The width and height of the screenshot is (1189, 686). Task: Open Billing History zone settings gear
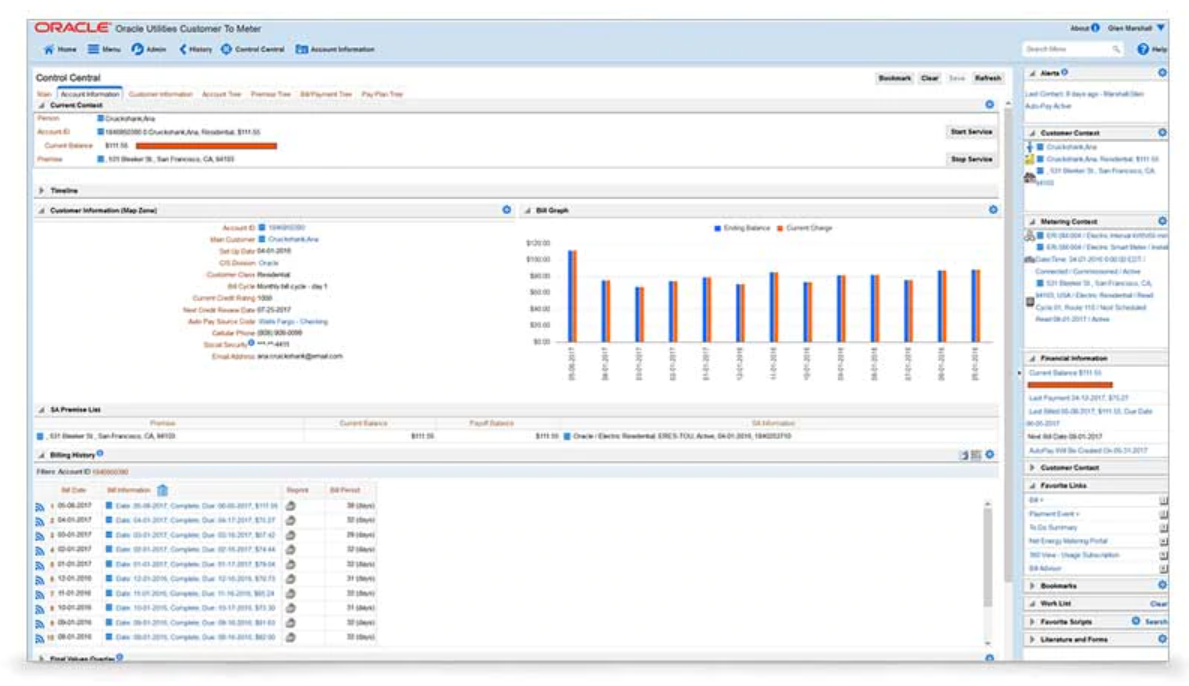(990, 455)
